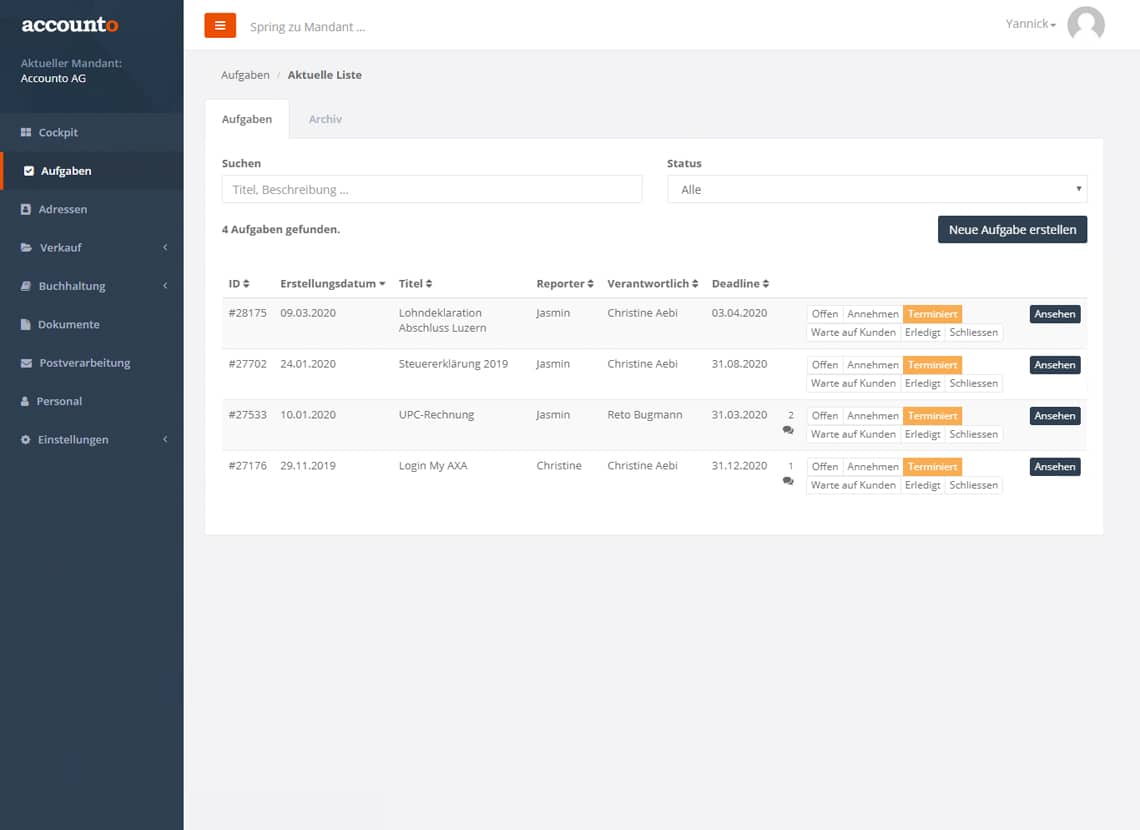
Task: Click Schliessen for UPC-Rechnung task
Action: point(974,435)
